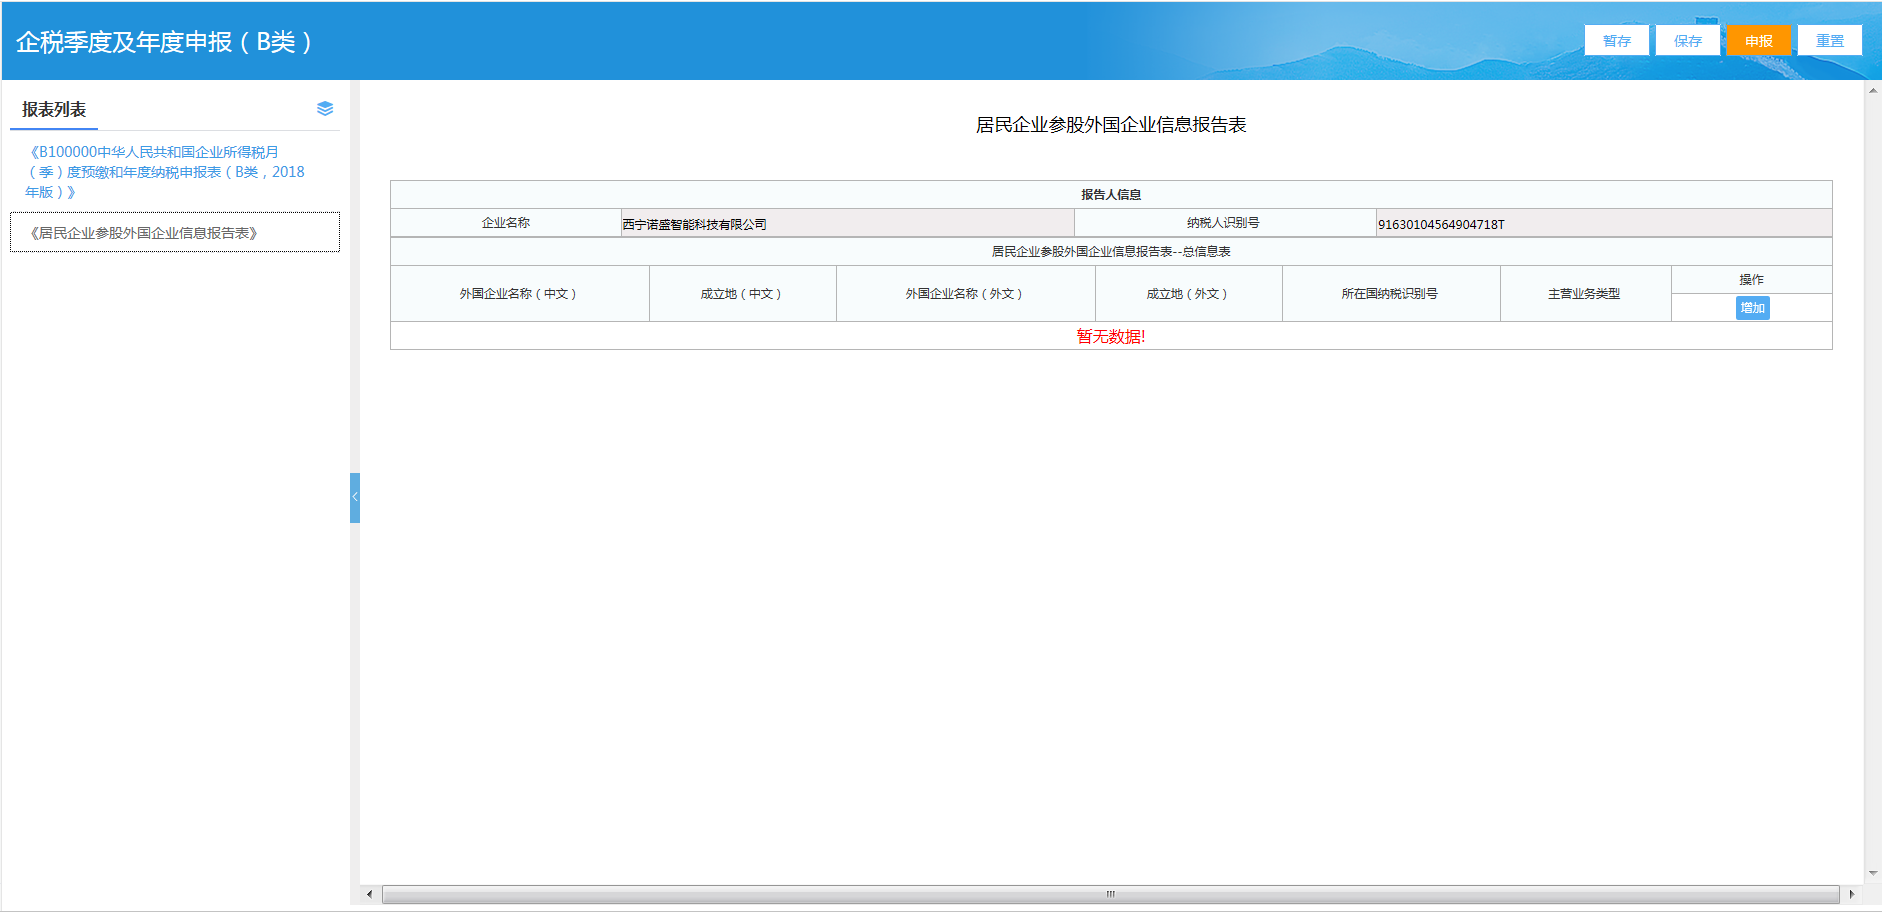Click the 居民企业参股外国企业信息报告表 page title
This screenshot has width=1882, height=913.
click(1112, 125)
